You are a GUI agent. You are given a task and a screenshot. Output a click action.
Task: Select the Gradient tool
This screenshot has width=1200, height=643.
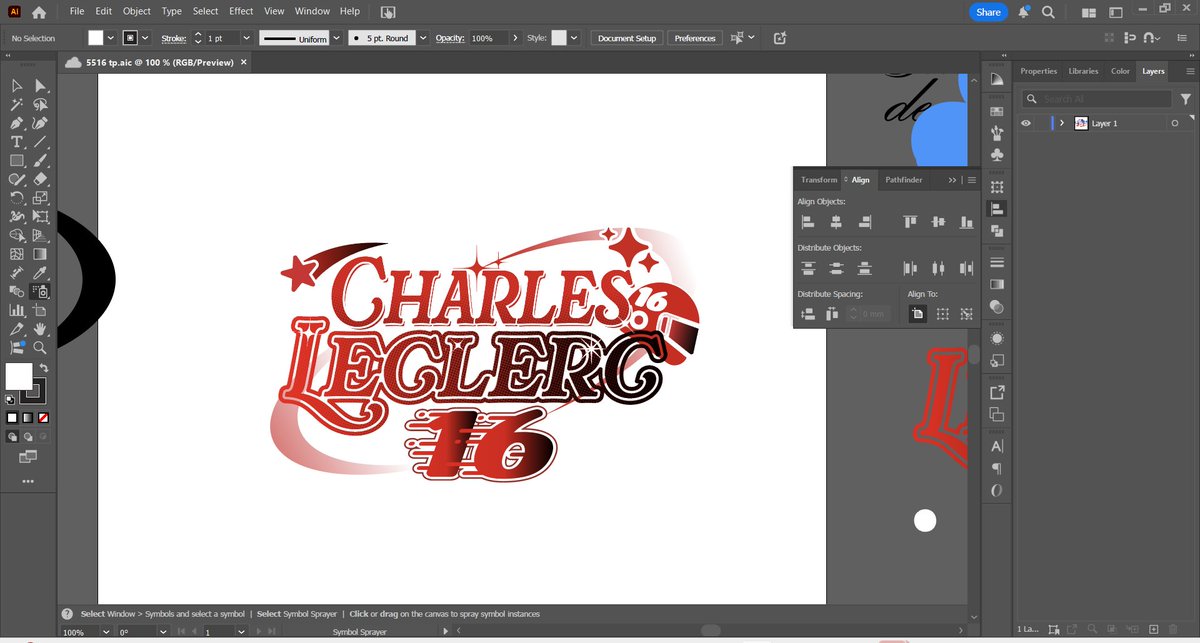click(40, 254)
